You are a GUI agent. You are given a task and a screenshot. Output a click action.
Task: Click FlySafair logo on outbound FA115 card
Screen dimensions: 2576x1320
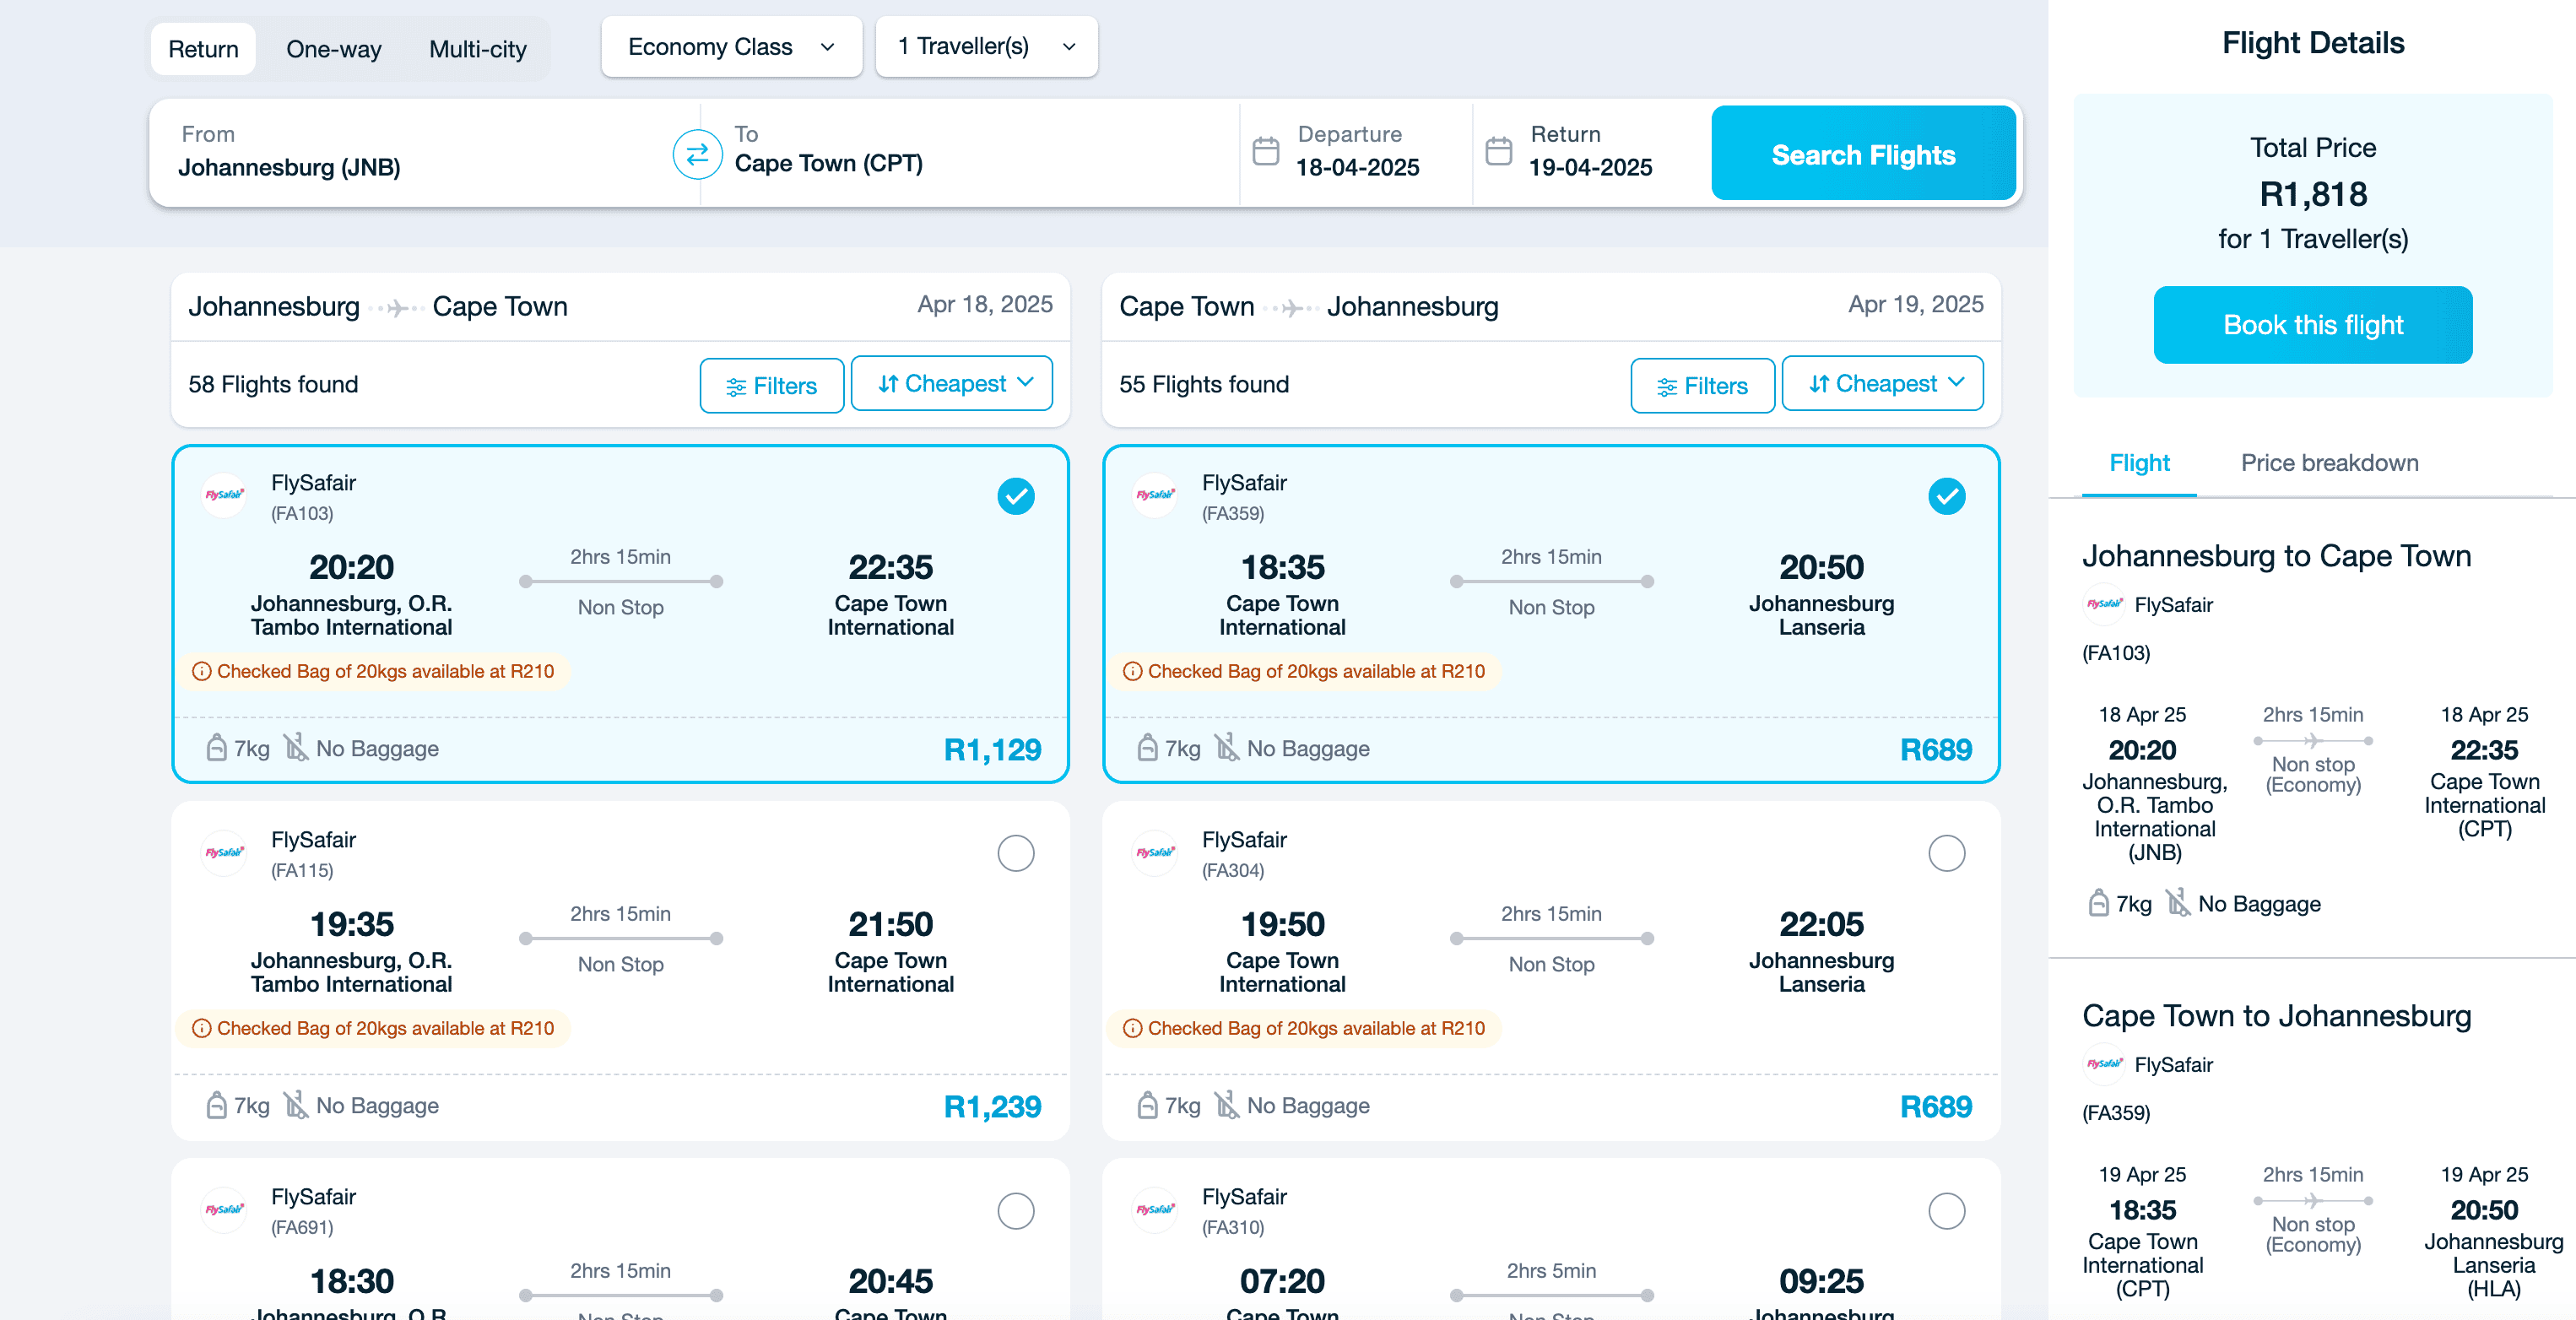(224, 852)
